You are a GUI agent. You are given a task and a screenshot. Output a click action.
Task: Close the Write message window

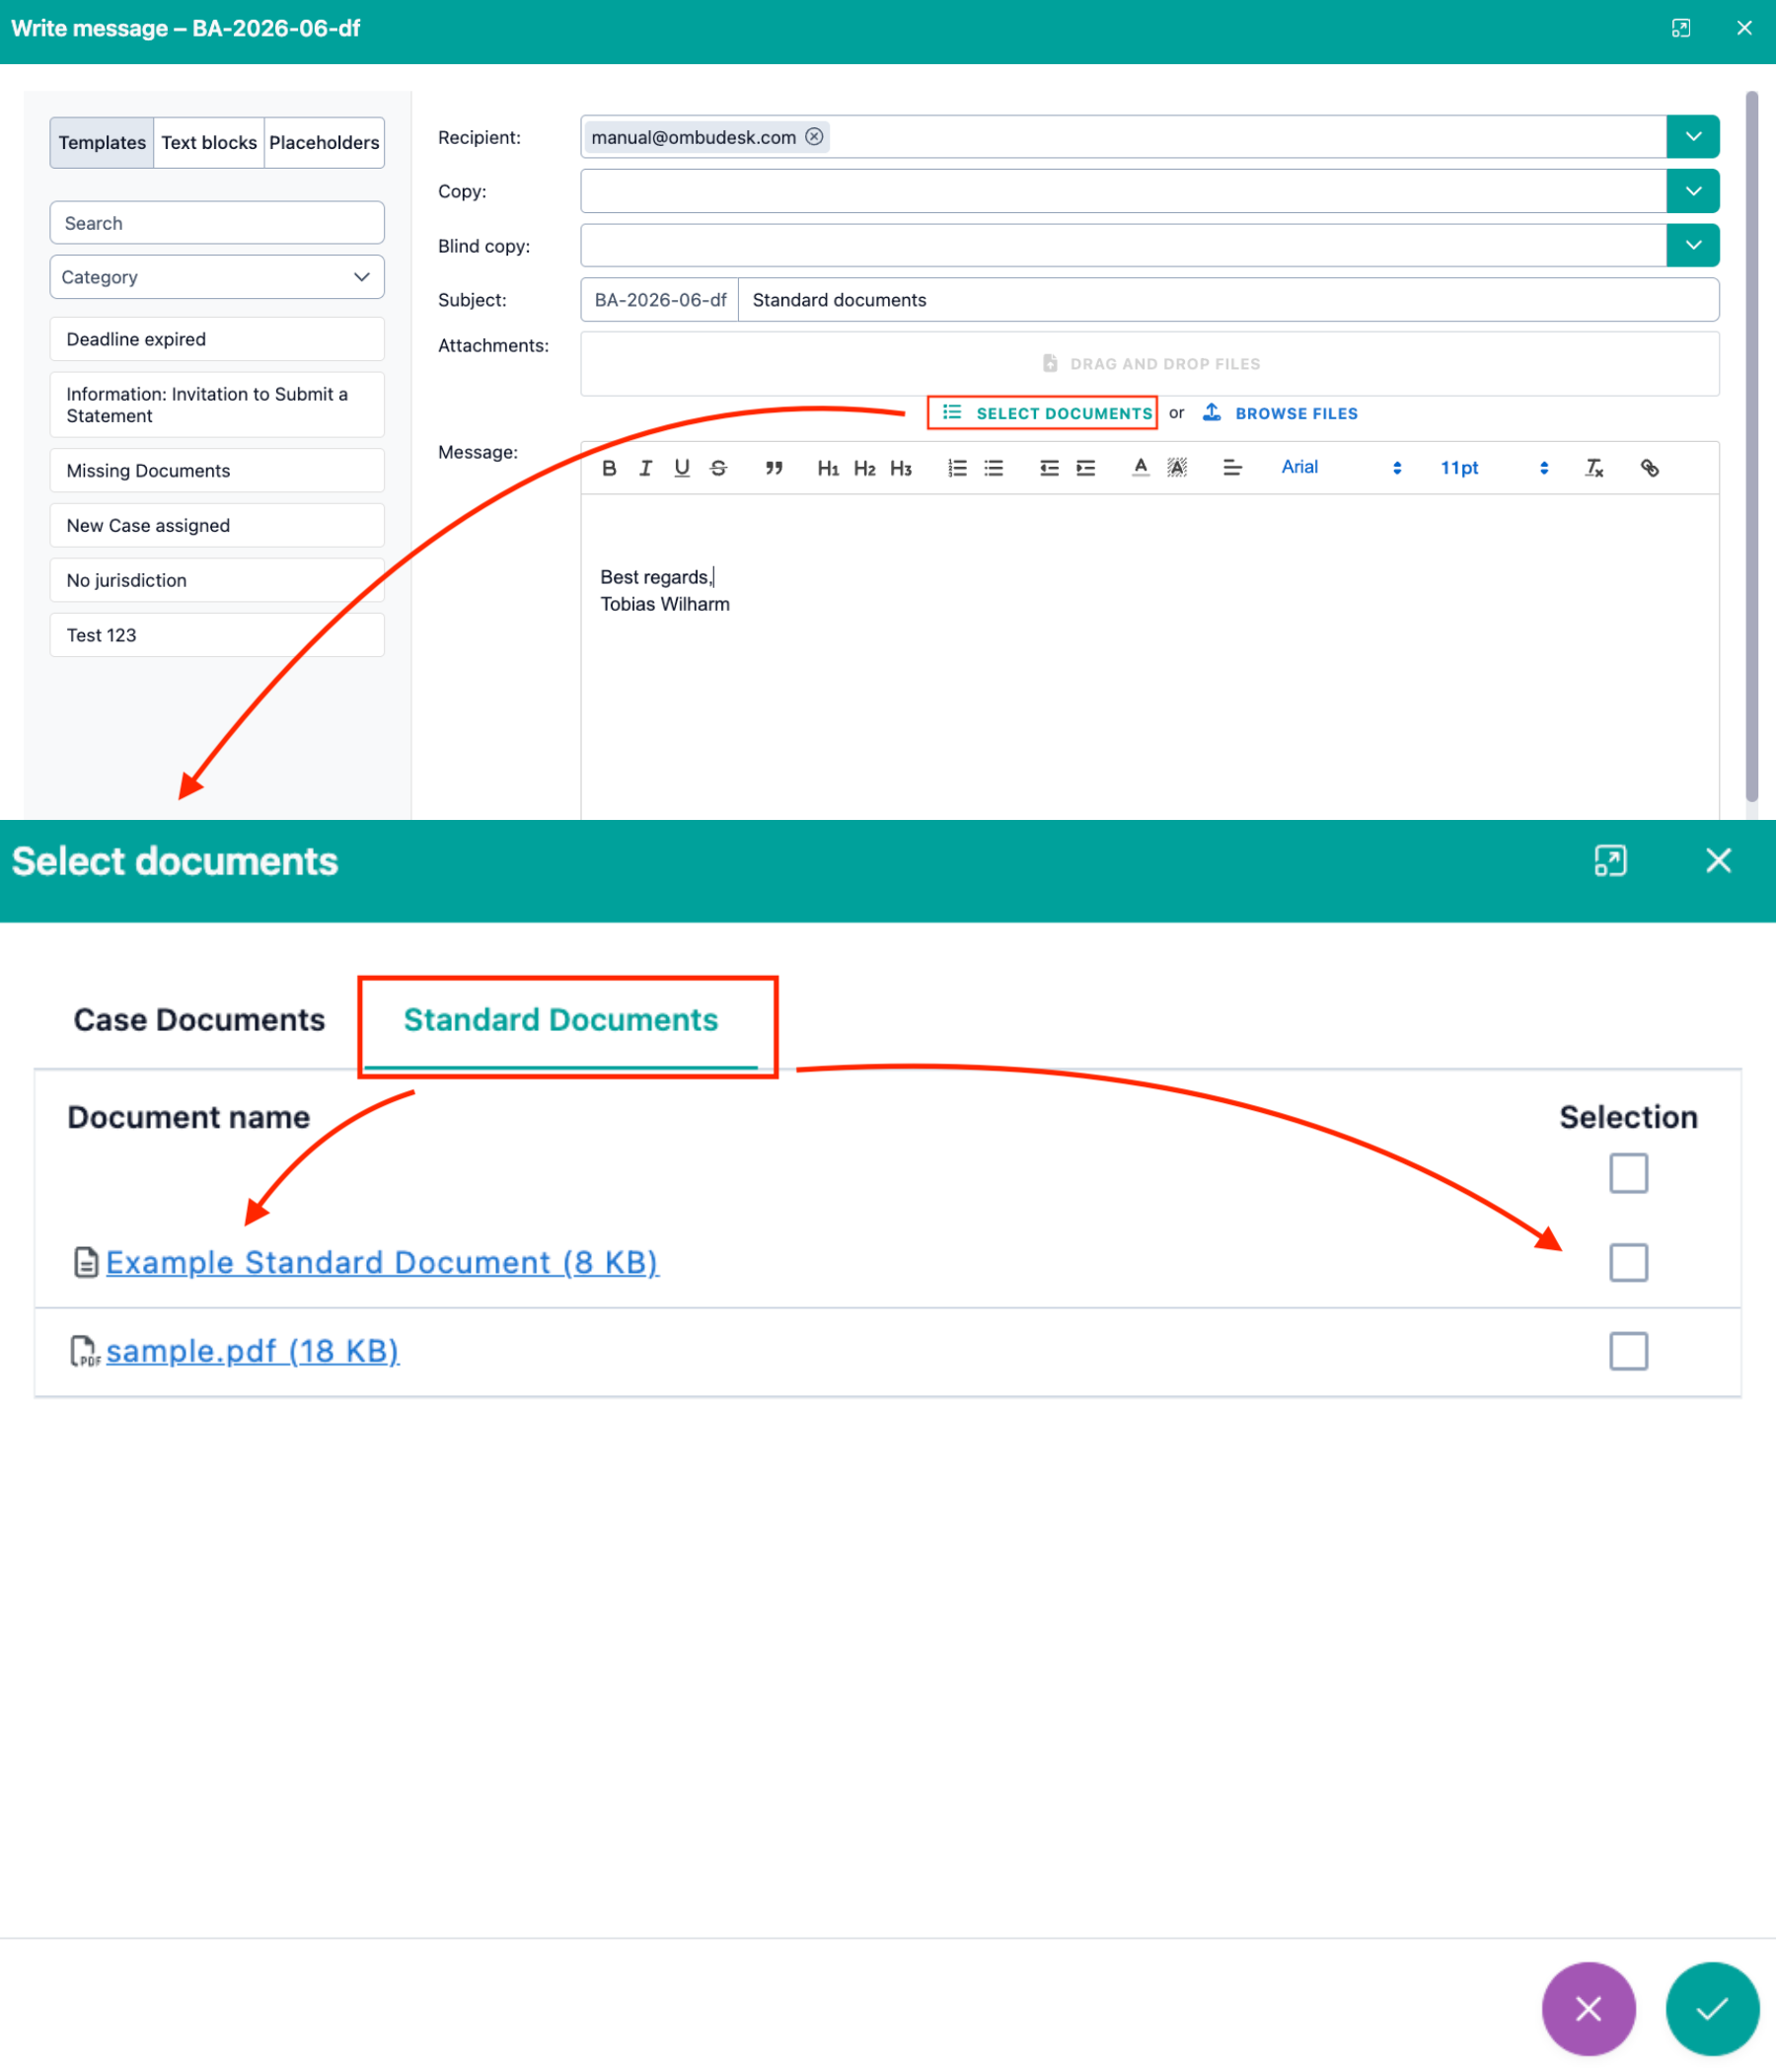click(x=1744, y=28)
